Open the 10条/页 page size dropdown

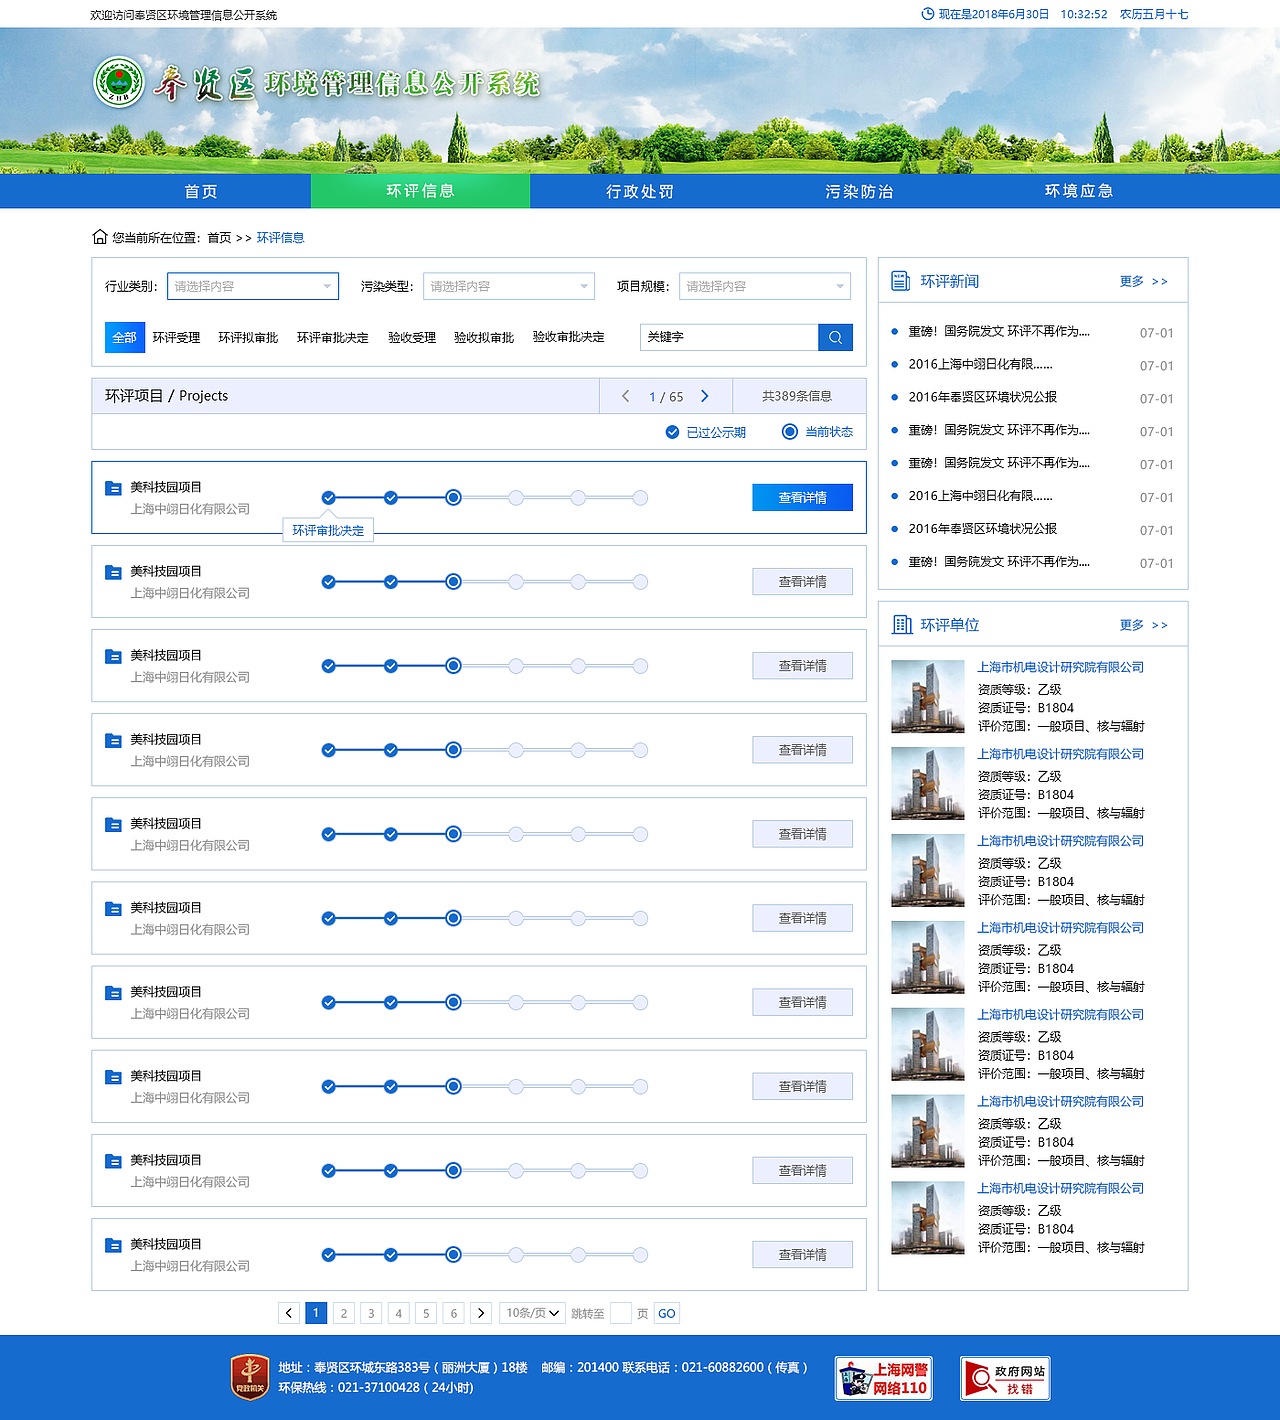[533, 1313]
